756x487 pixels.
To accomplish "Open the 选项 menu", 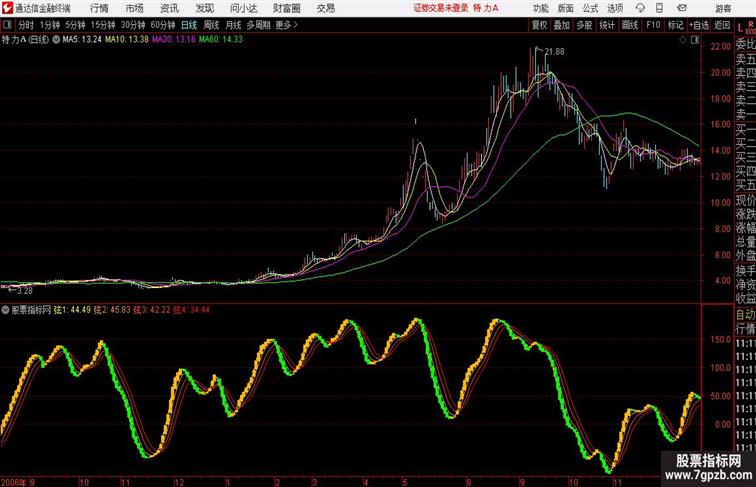I will click(615, 8).
